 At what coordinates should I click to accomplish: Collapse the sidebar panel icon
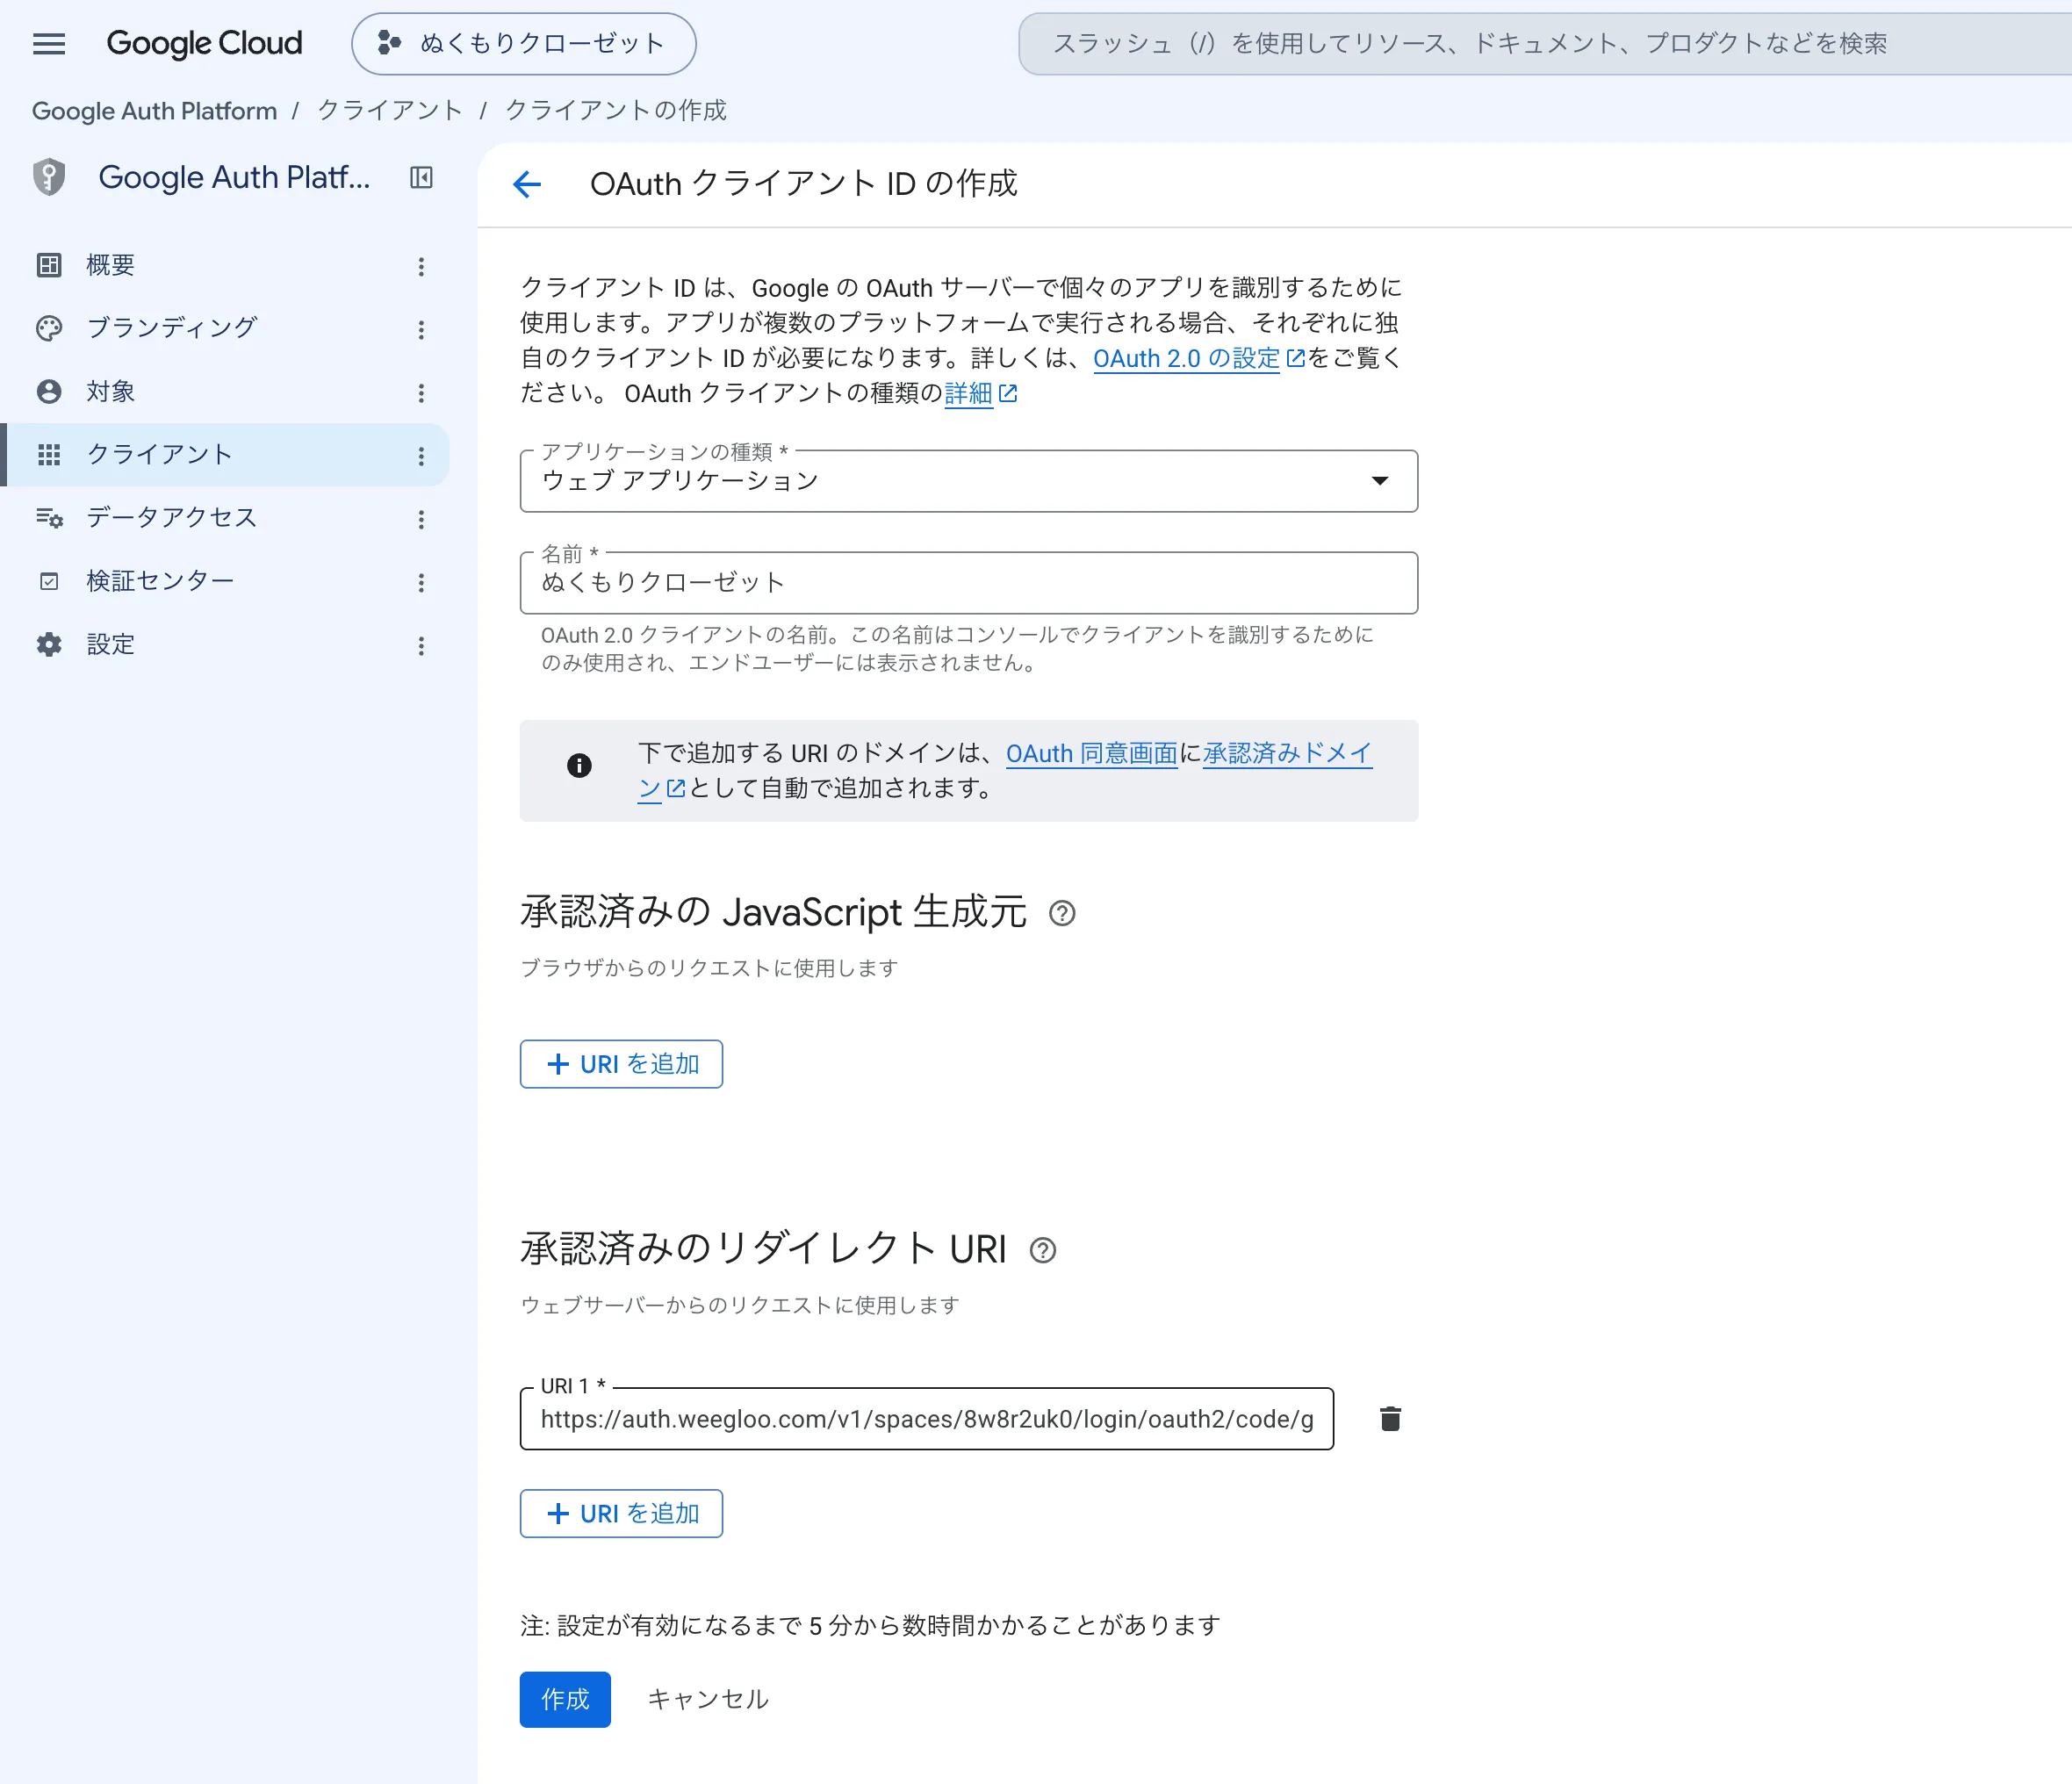(421, 177)
